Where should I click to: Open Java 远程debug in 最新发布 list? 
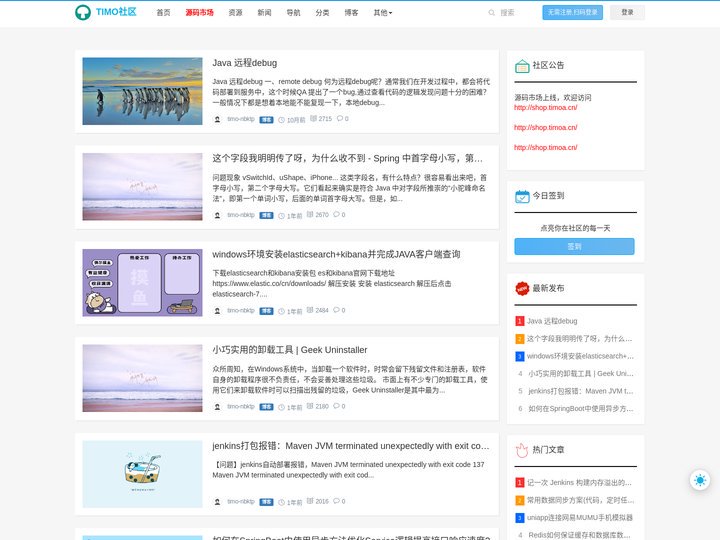pyautogui.click(x=552, y=321)
